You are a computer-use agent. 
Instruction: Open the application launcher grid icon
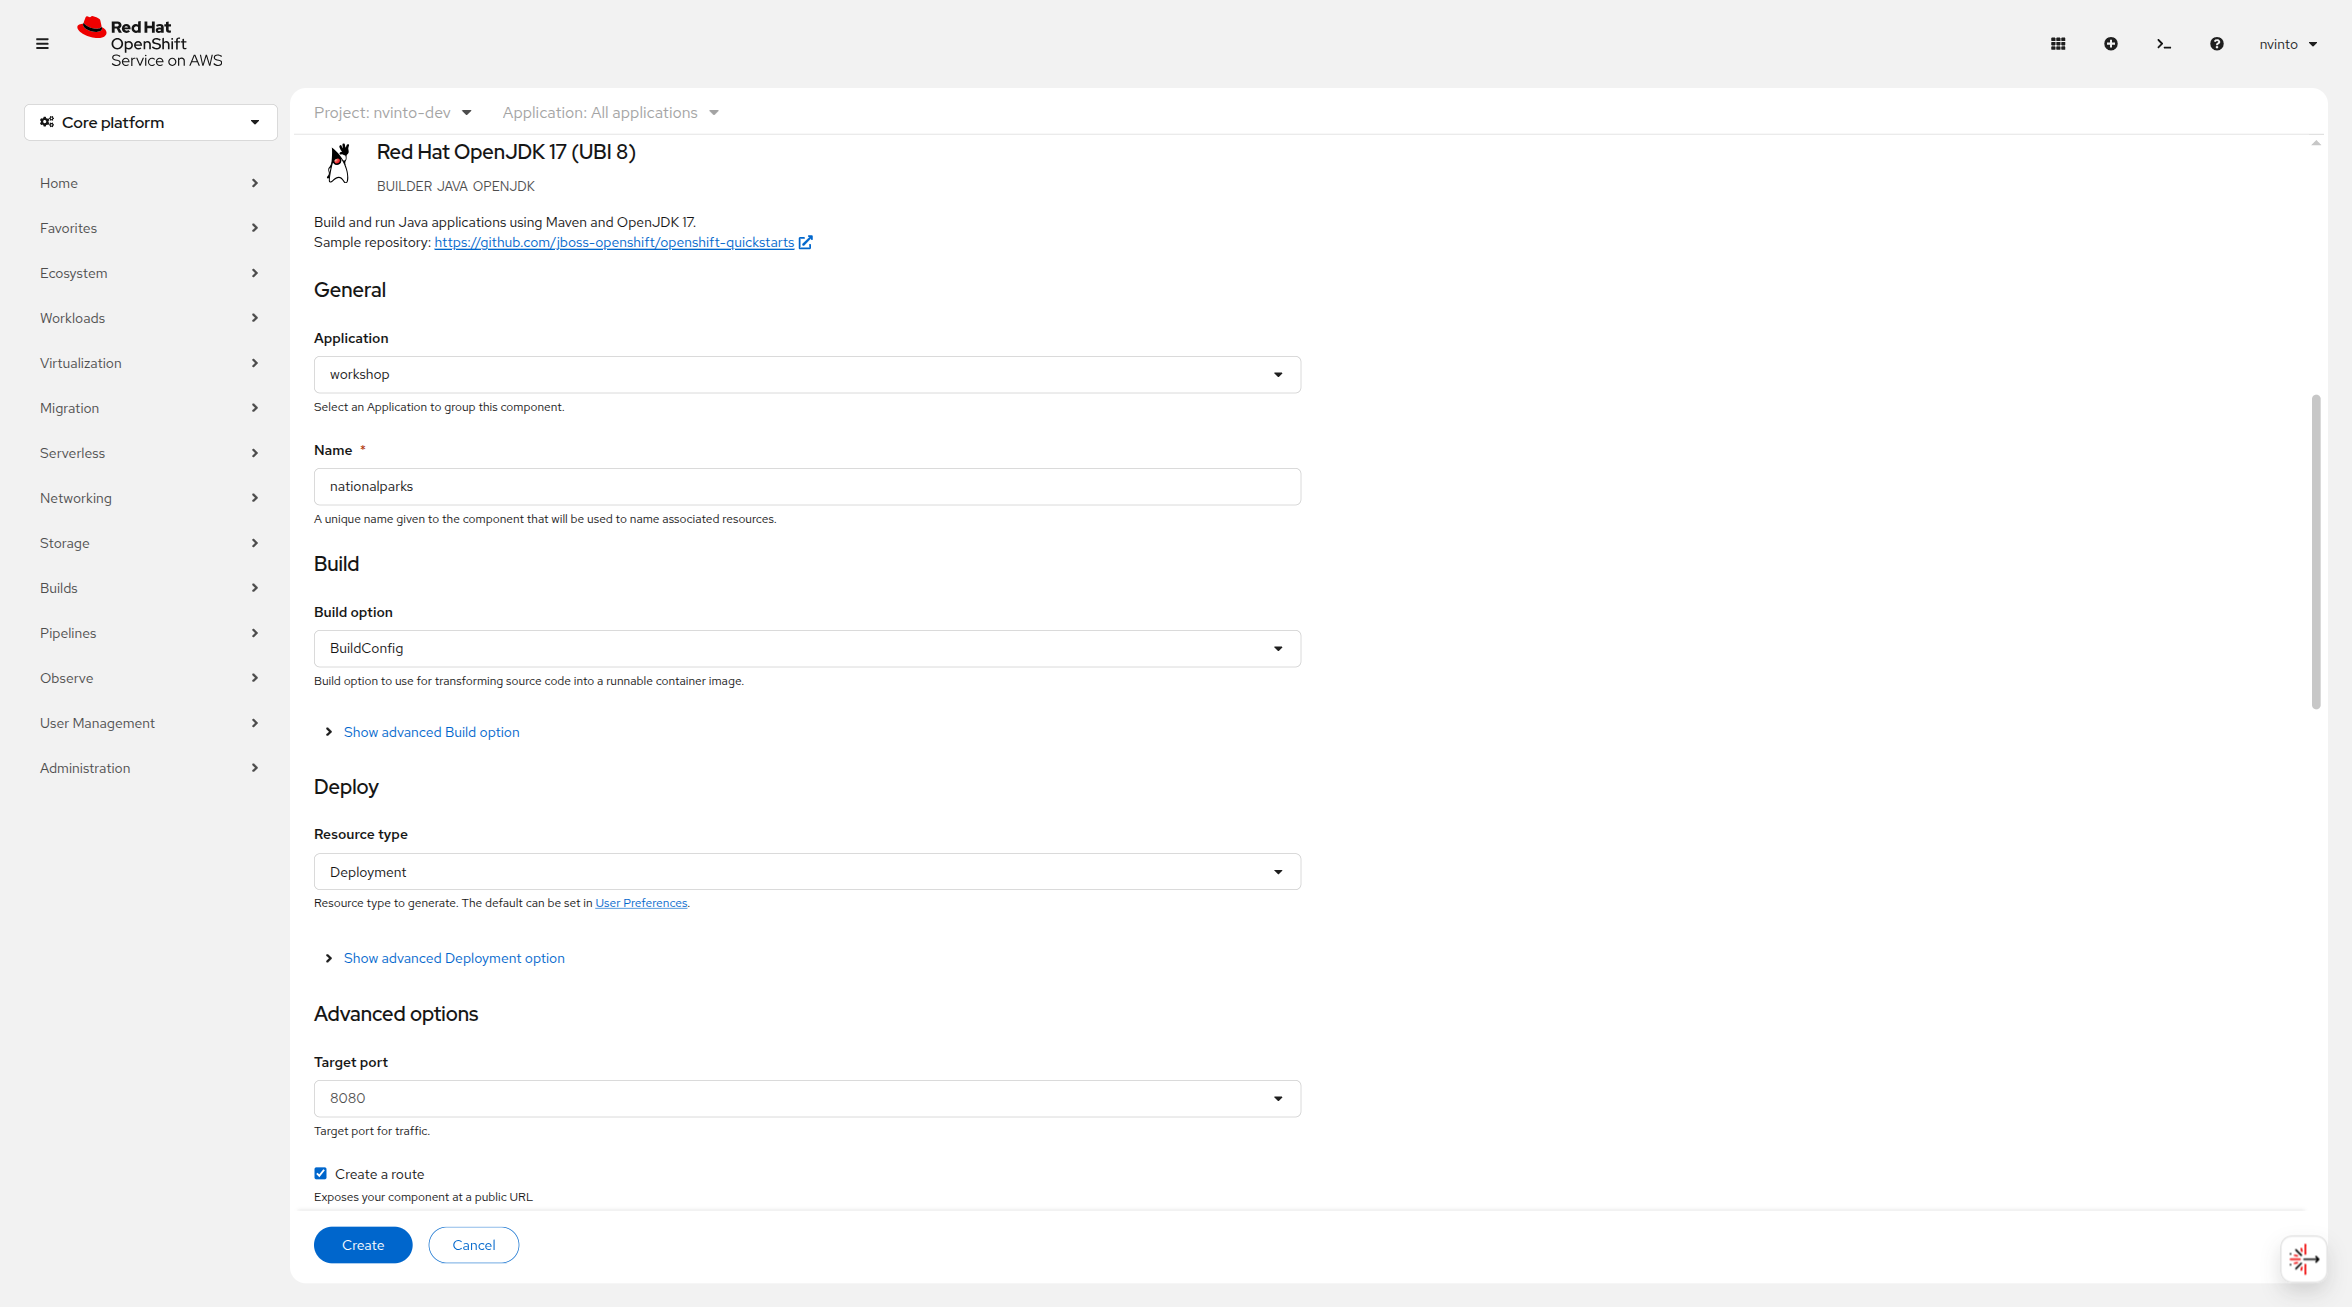2058,44
